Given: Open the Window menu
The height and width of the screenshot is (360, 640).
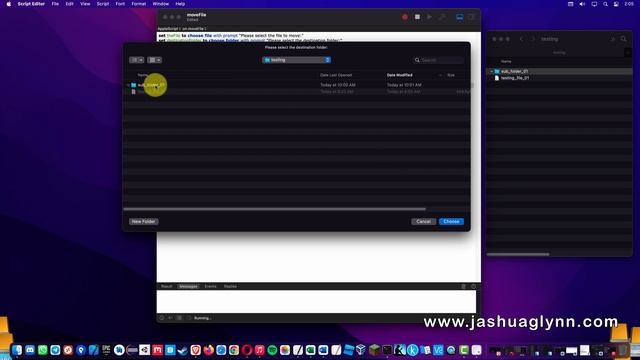Looking at the screenshot, I should coord(160,4).
